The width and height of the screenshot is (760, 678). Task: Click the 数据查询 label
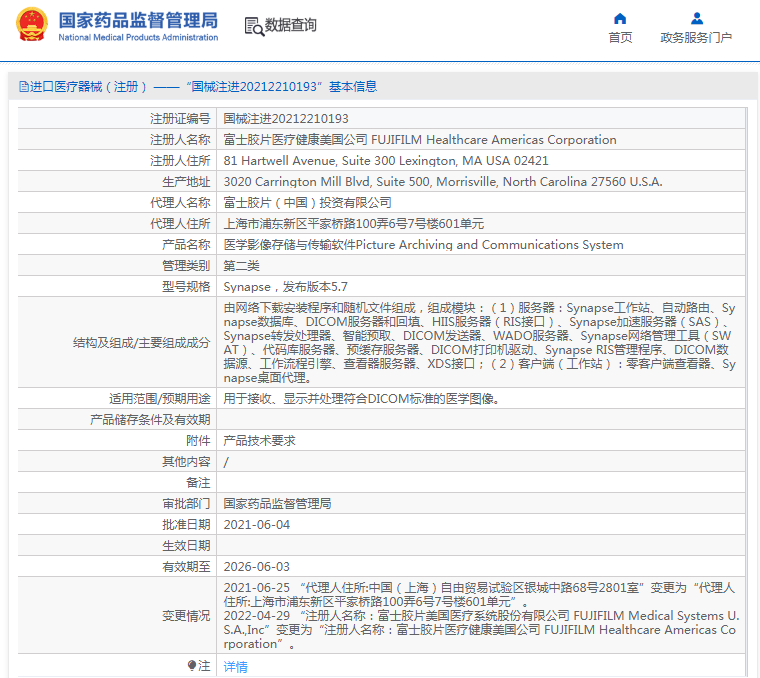click(290, 25)
